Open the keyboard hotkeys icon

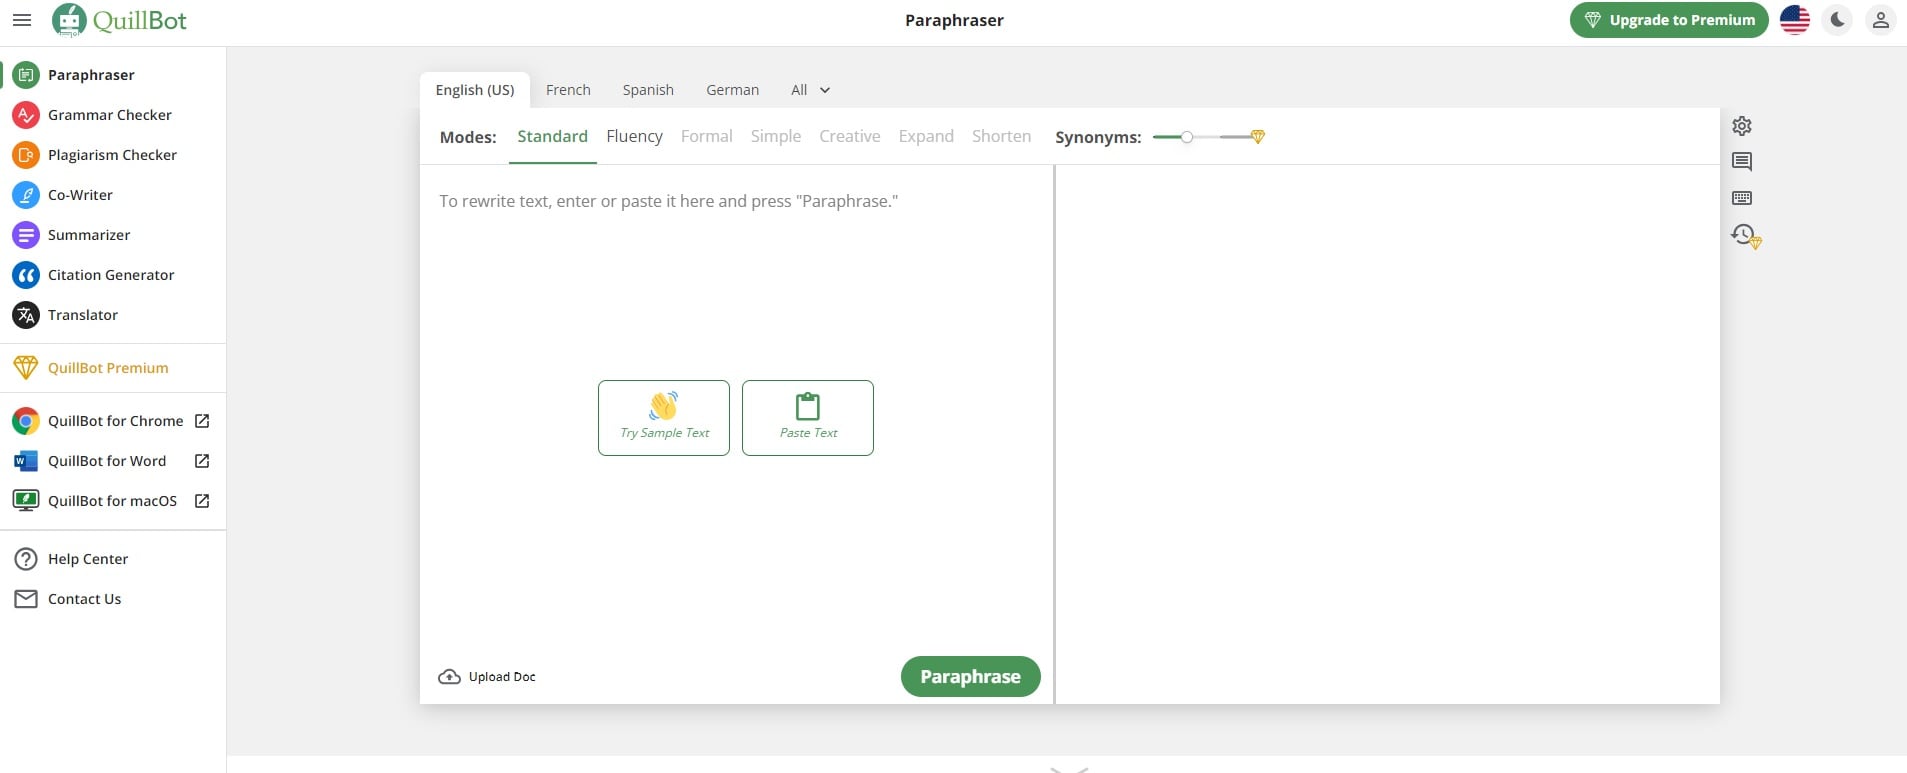pyautogui.click(x=1742, y=198)
